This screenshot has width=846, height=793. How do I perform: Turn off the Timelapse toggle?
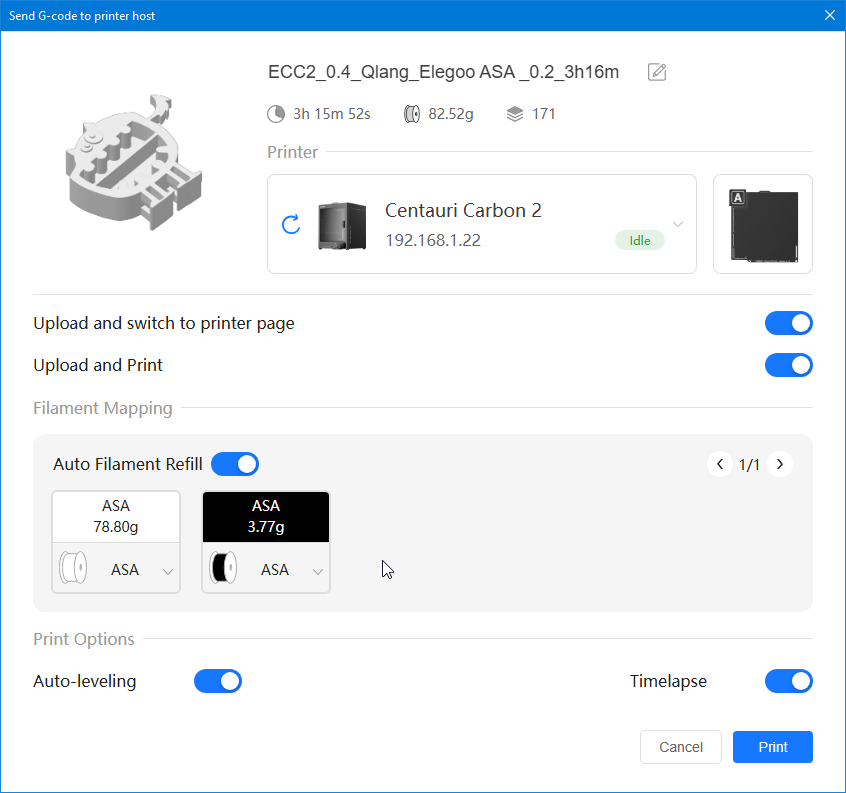(x=788, y=681)
